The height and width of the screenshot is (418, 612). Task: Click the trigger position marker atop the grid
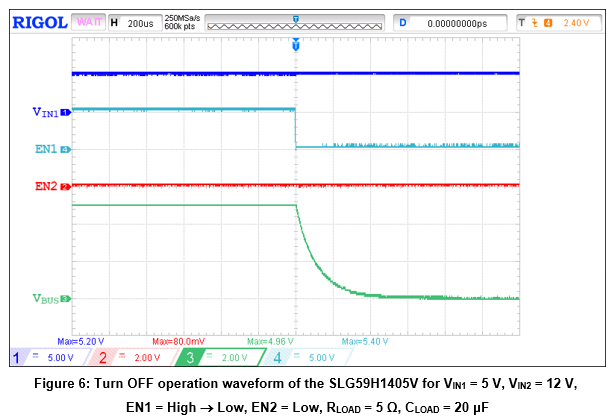coord(295,45)
